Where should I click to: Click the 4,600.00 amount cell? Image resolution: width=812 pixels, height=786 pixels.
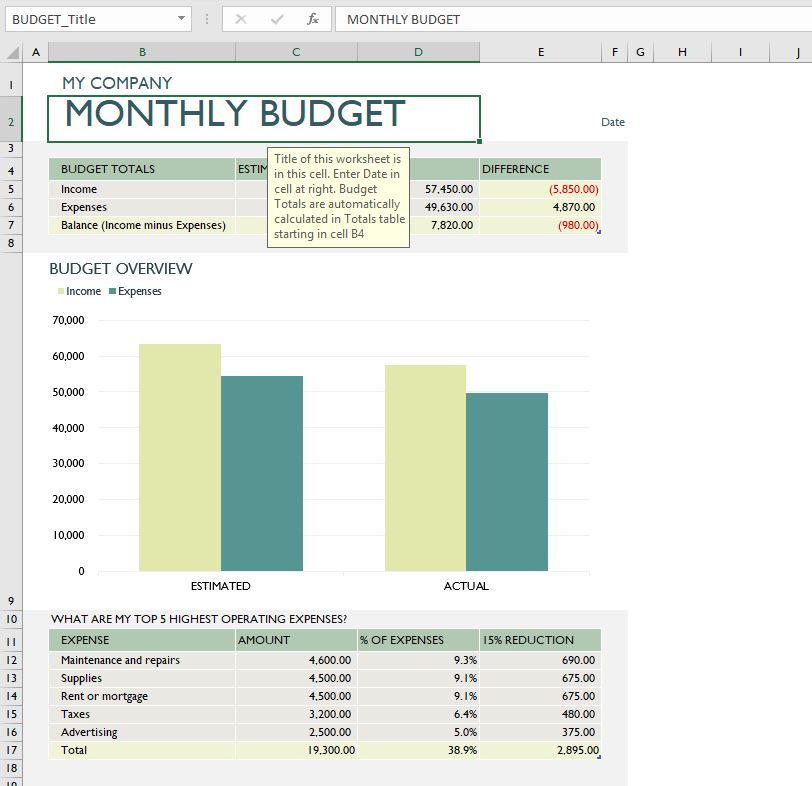click(x=296, y=660)
